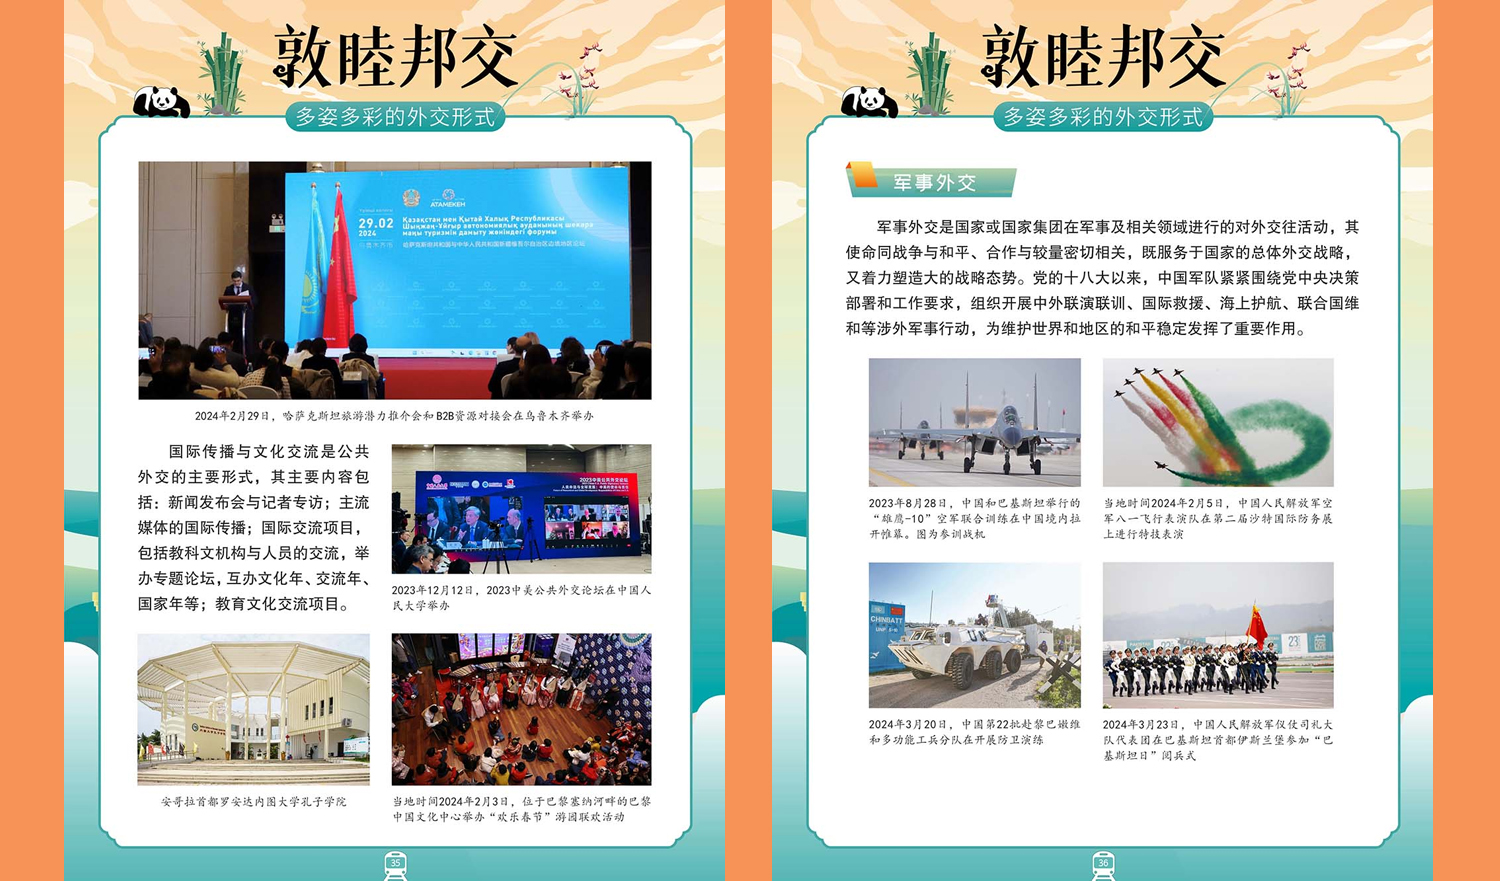
Task: Click the page 35 train icon
Action: coord(395,865)
